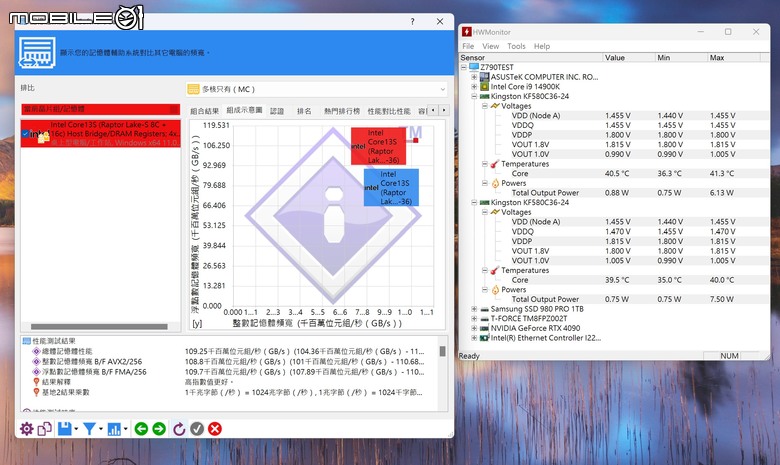Image resolution: width=780 pixels, height=465 pixels.
Task: Click the yellow icon in the 多核只有 (MC) combo box
Action: [x=193, y=90]
